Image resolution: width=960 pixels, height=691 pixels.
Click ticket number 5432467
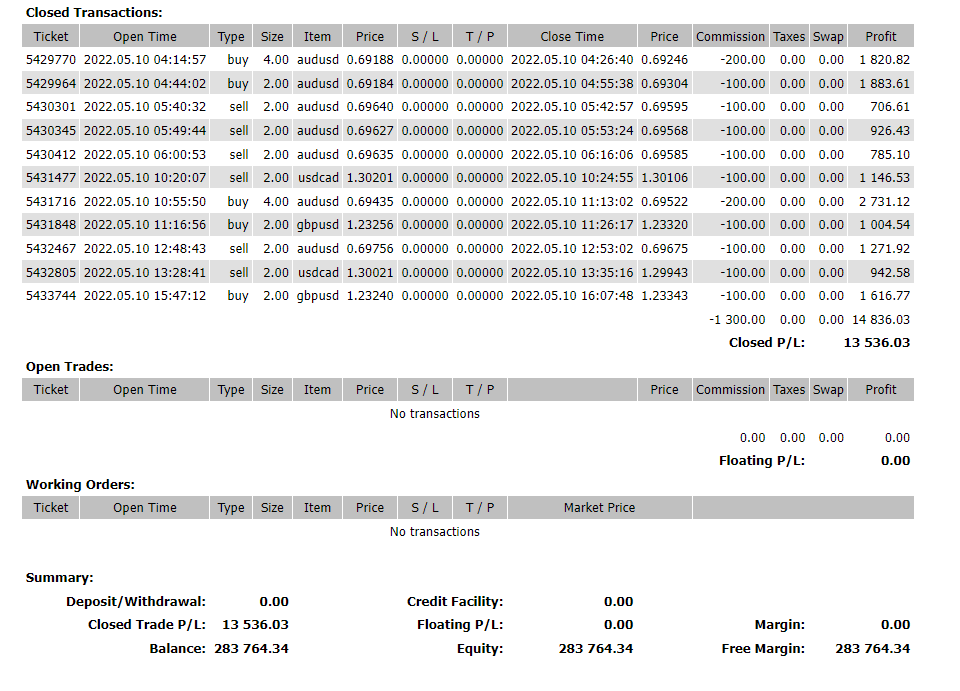pyautogui.click(x=51, y=248)
